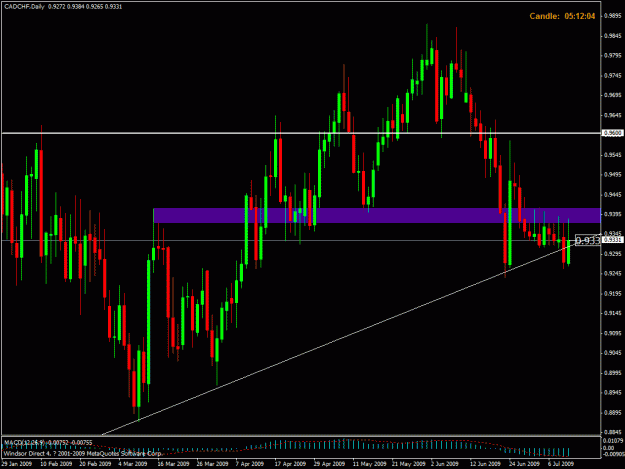
Task: Click the 0.9600 horizontal line price tag
Action: (613, 133)
